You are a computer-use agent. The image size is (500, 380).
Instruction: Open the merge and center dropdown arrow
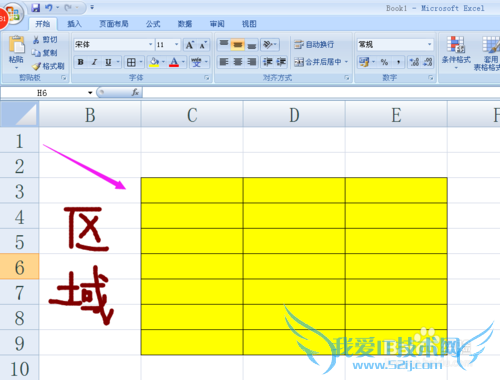(x=346, y=62)
